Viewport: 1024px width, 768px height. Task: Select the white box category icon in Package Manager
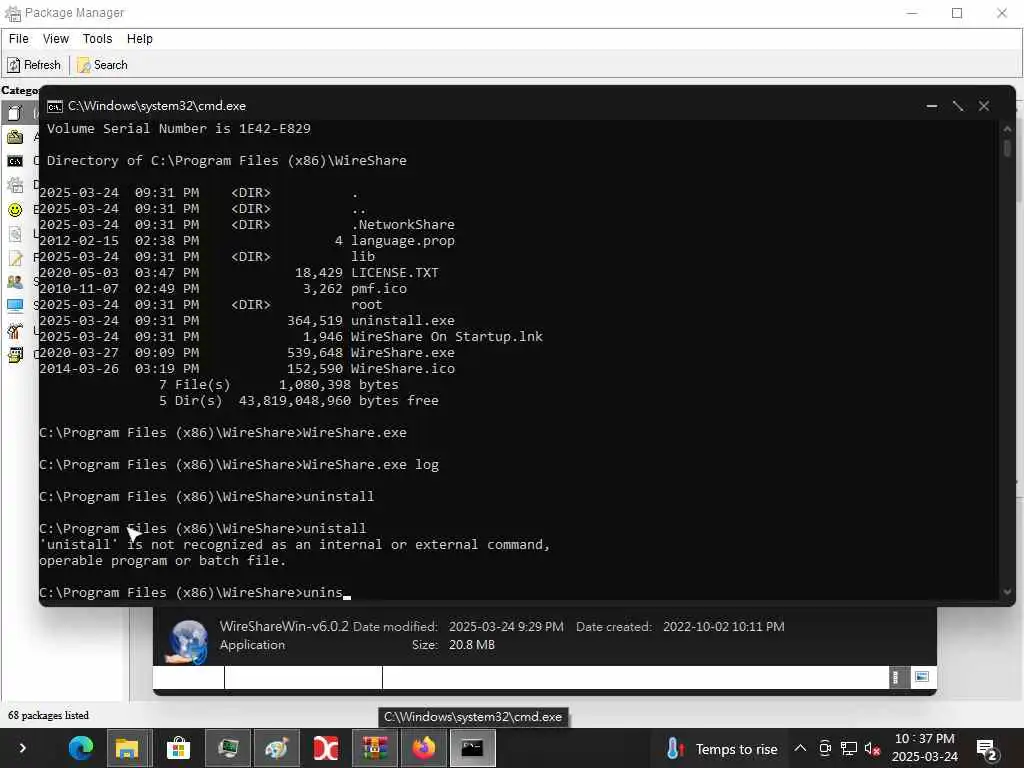[x=15, y=112]
